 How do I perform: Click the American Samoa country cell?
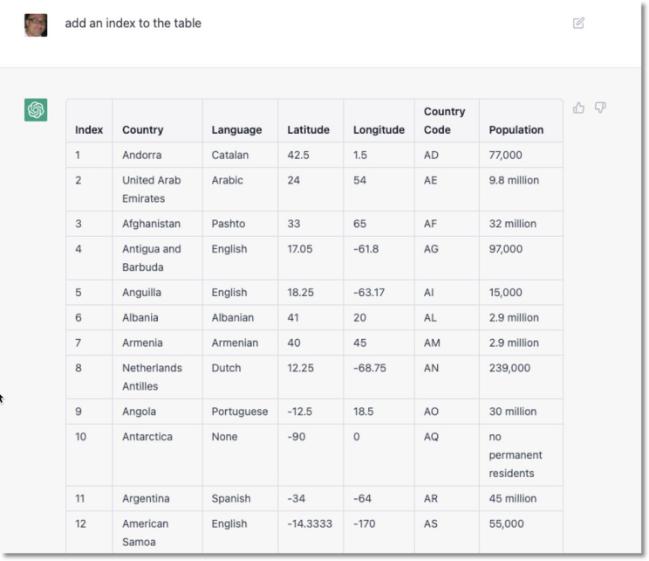(146, 532)
